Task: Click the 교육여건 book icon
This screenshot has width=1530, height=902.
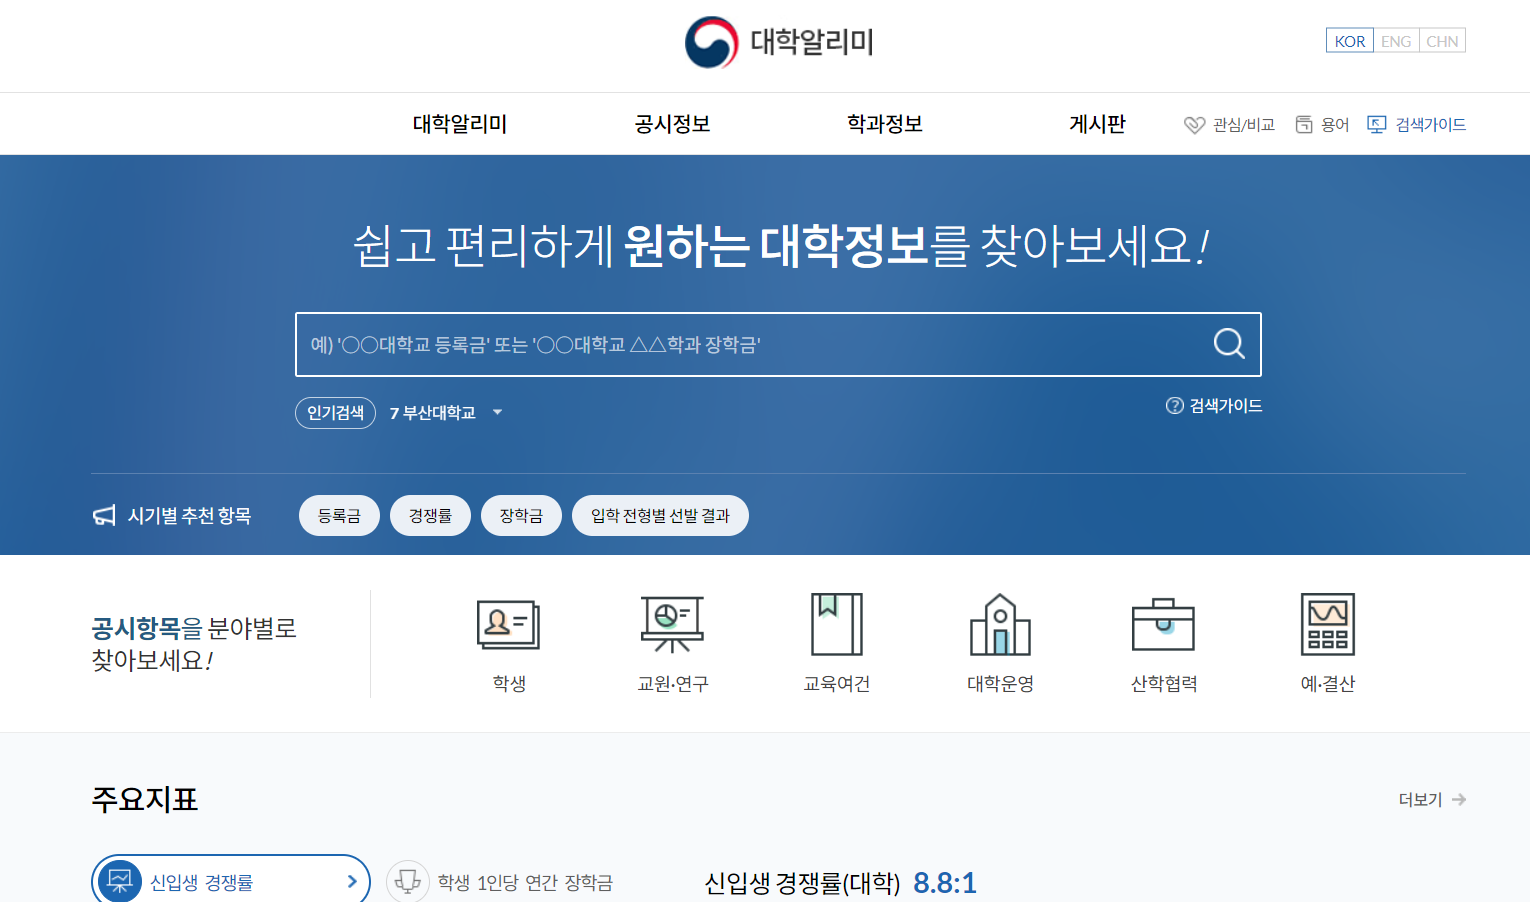Action: point(836,624)
